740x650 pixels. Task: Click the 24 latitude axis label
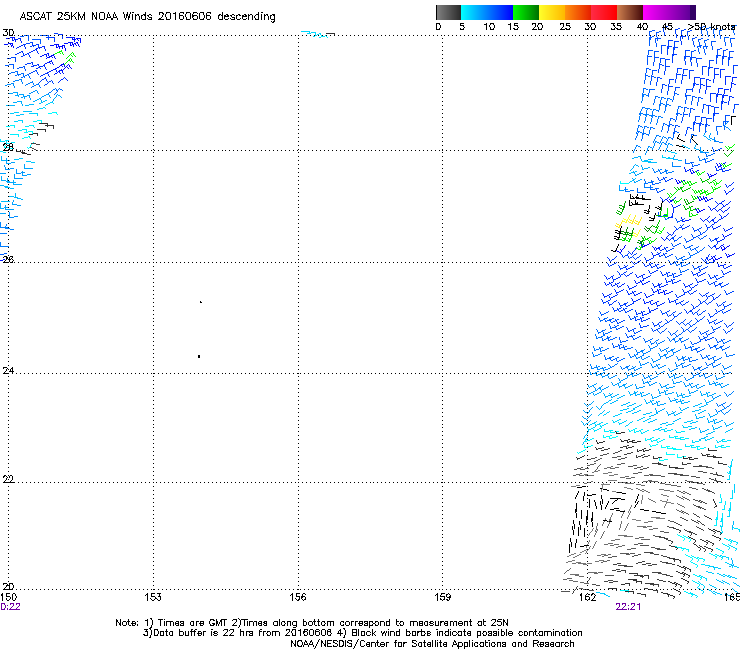tap(8, 371)
